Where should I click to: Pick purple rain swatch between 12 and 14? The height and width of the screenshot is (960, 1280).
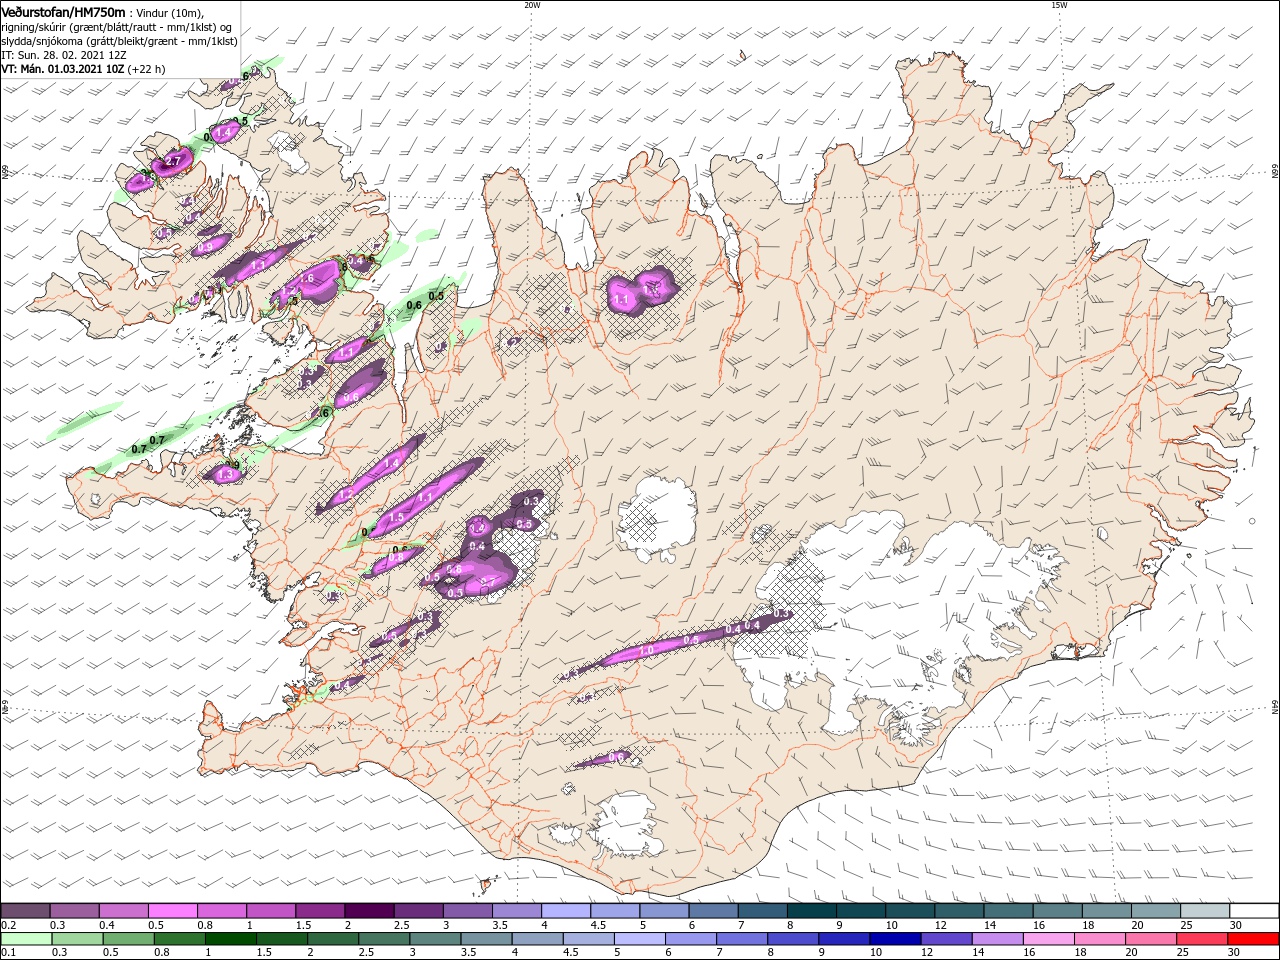point(947,939)
